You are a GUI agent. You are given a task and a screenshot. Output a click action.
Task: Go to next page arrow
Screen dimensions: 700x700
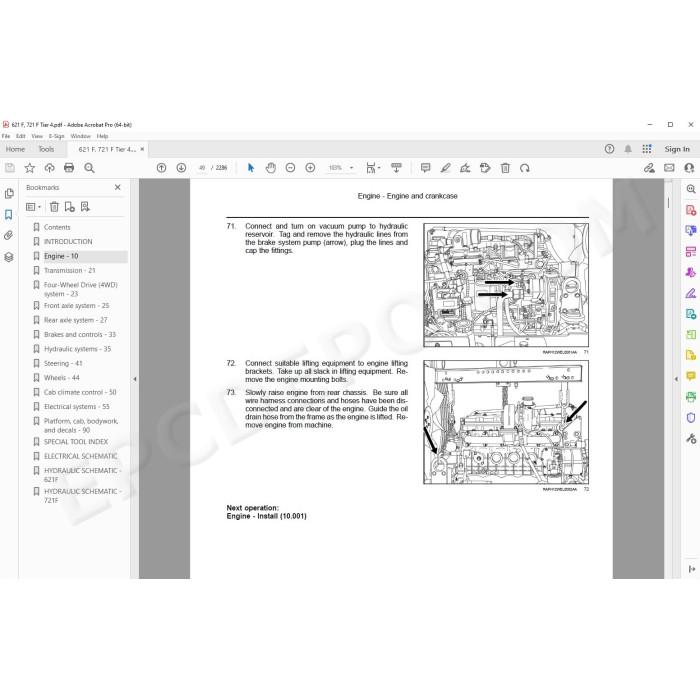pyautogui.click(x=181, y=168)
